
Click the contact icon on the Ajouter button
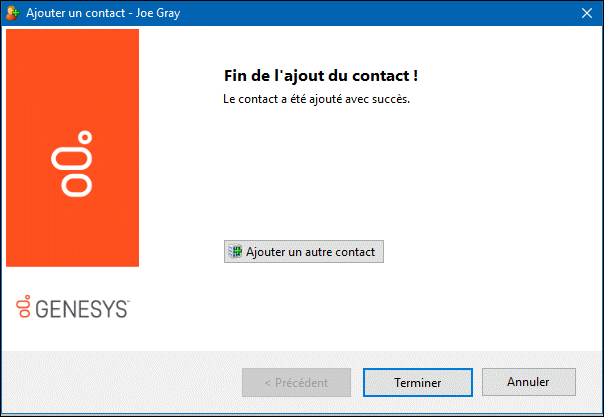coord(235,252)
